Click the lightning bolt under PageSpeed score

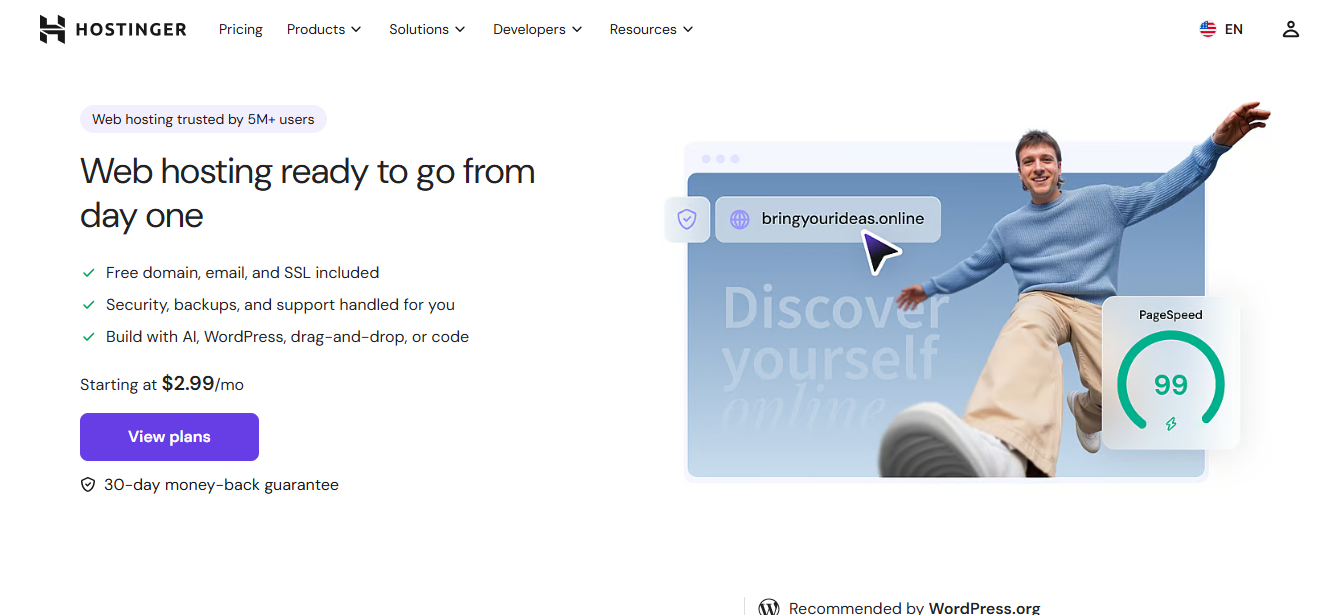point(1170,424)
